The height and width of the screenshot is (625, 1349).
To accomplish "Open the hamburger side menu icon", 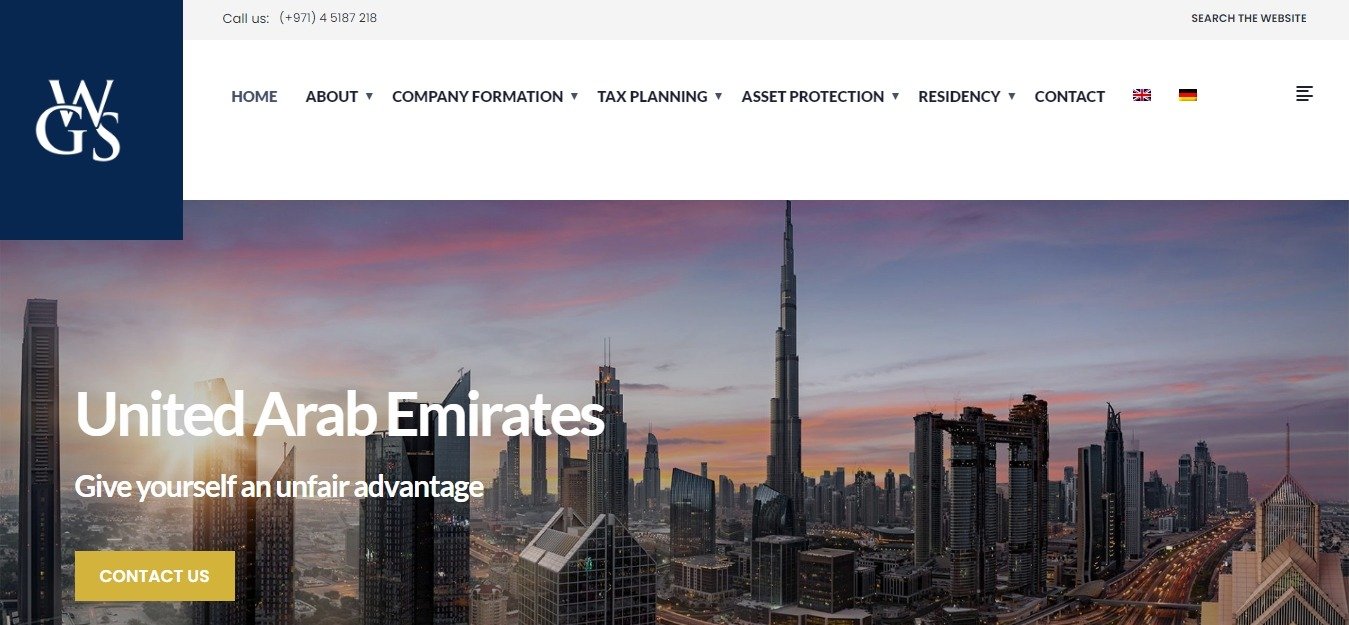I will coord(1304,94).
